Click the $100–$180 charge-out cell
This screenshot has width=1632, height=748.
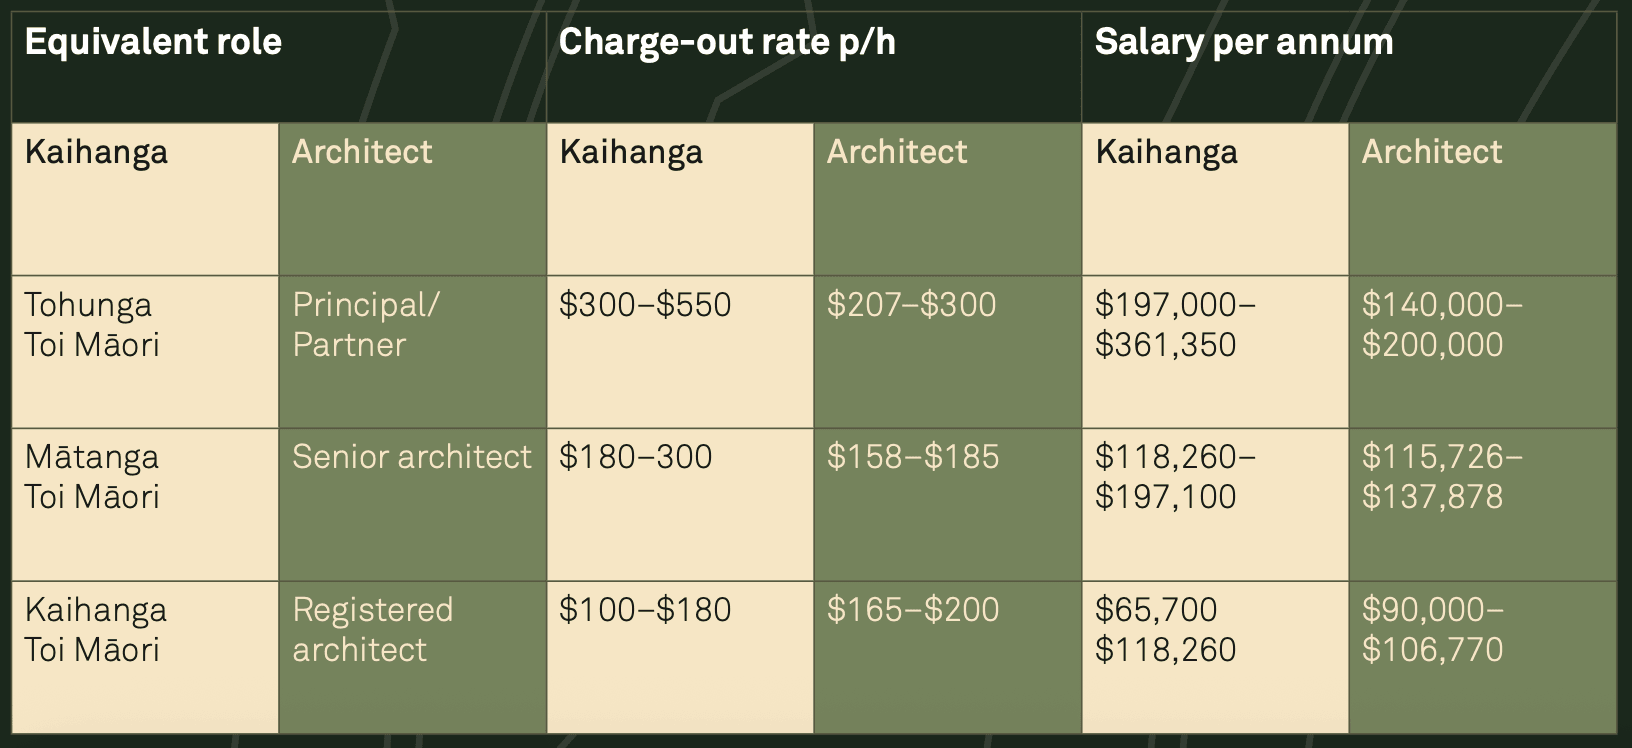point(645,610)
